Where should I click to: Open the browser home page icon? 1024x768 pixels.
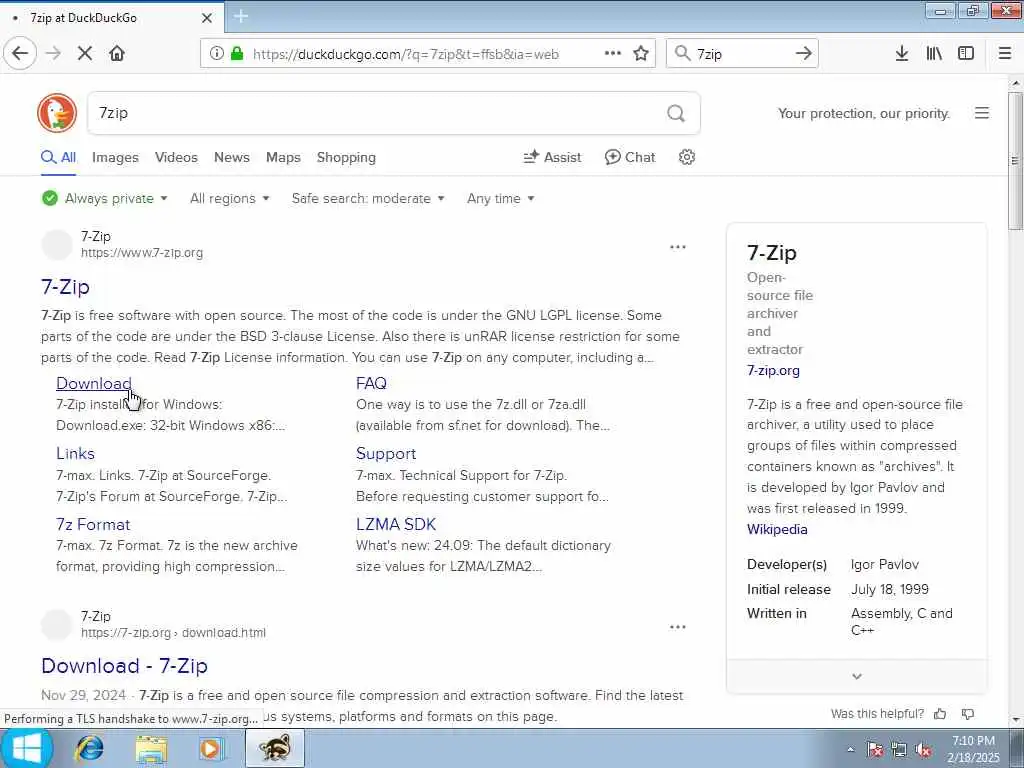117,54
